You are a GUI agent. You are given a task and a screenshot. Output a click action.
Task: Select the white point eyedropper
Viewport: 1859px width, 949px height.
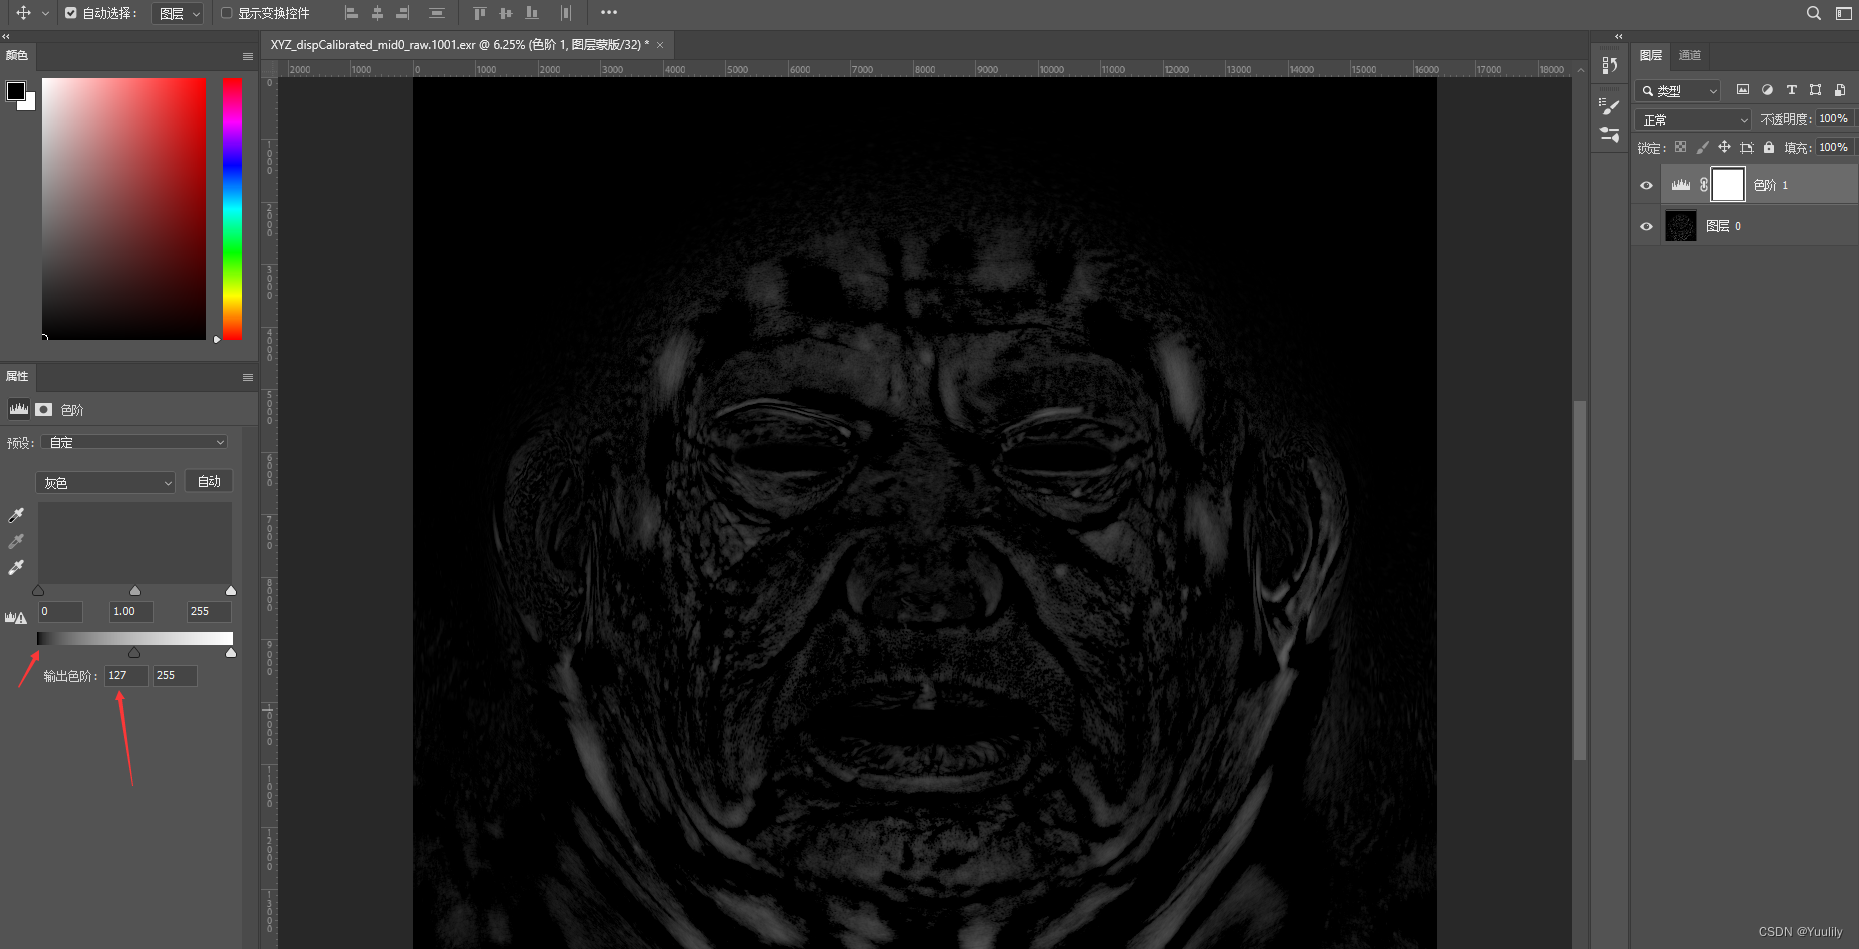click(x=16, y=567)
